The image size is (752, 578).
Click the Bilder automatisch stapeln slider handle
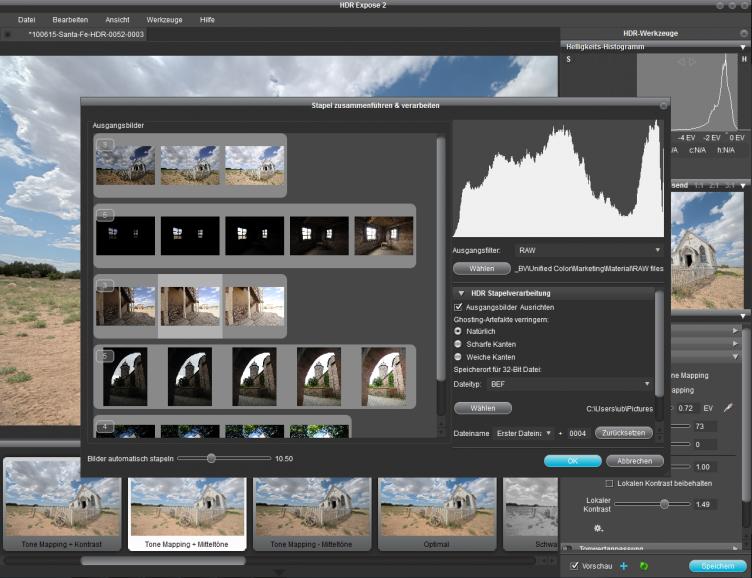(x=210, y=458)
